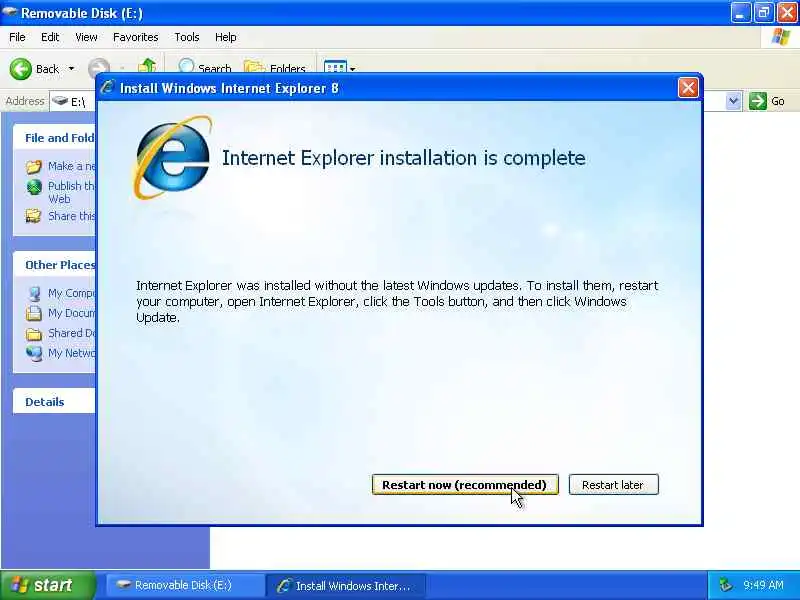
Task: Switch to Removable Disk (E:) taskbar button
Action: [185, 585]
